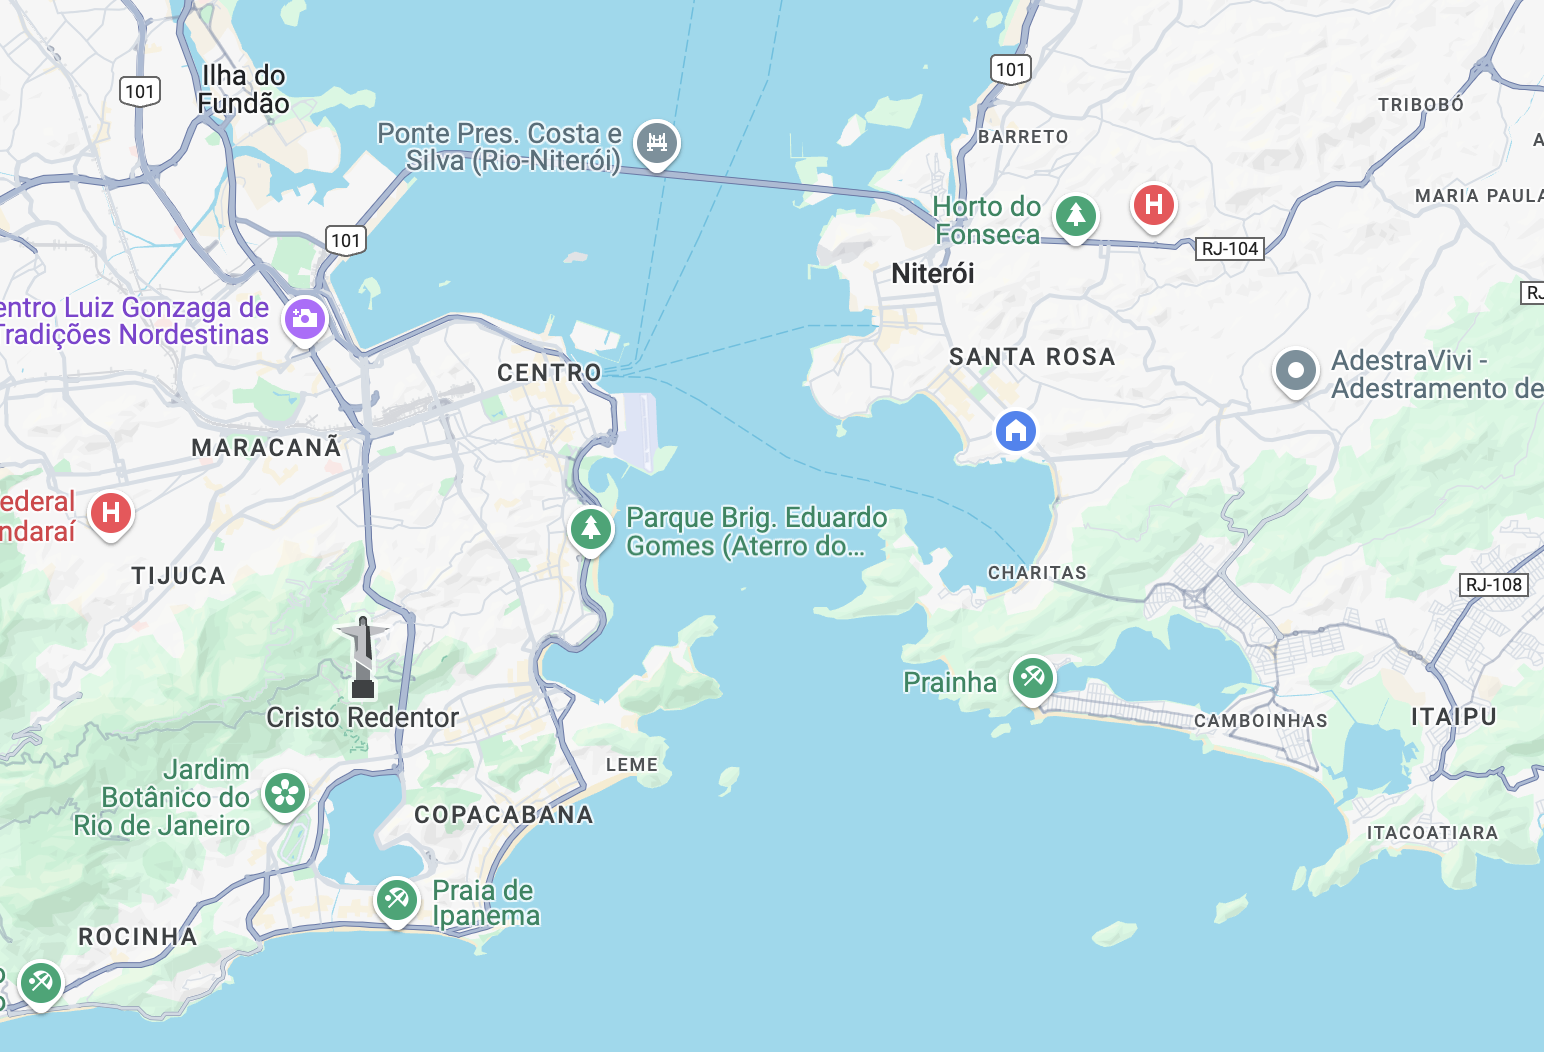This screenshot has height=1052, width=1544.
Task: Open the beach marker below Rocinha
Action: click(x=40, y=984)
